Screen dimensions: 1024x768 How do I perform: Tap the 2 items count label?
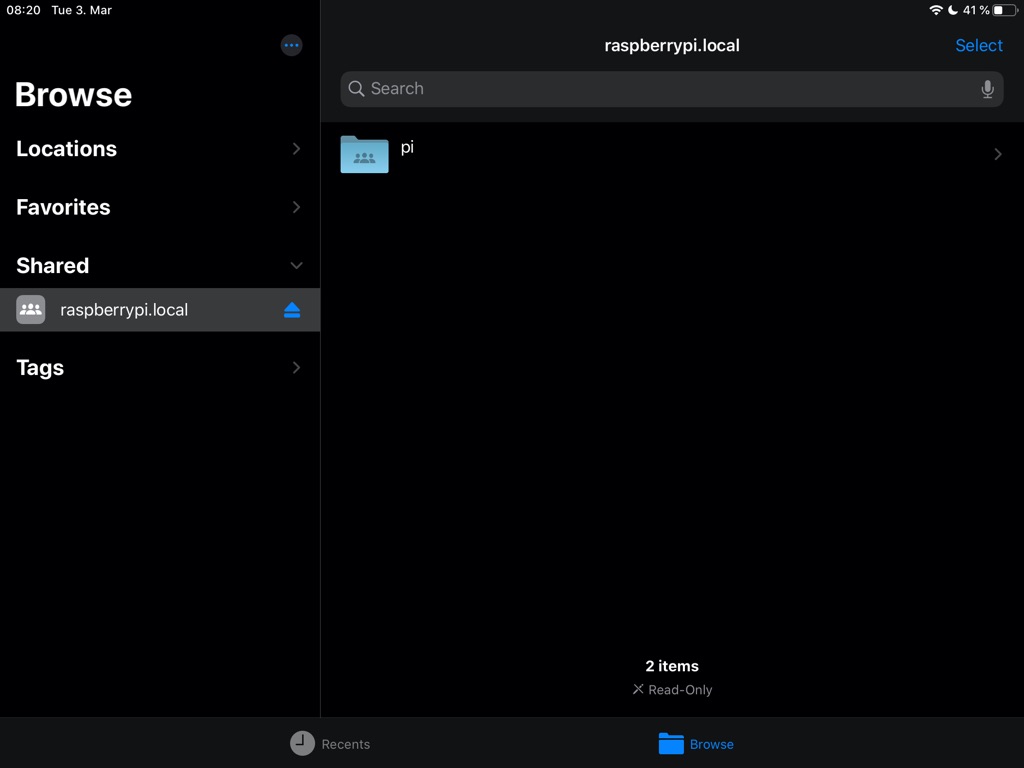[671, 665]
